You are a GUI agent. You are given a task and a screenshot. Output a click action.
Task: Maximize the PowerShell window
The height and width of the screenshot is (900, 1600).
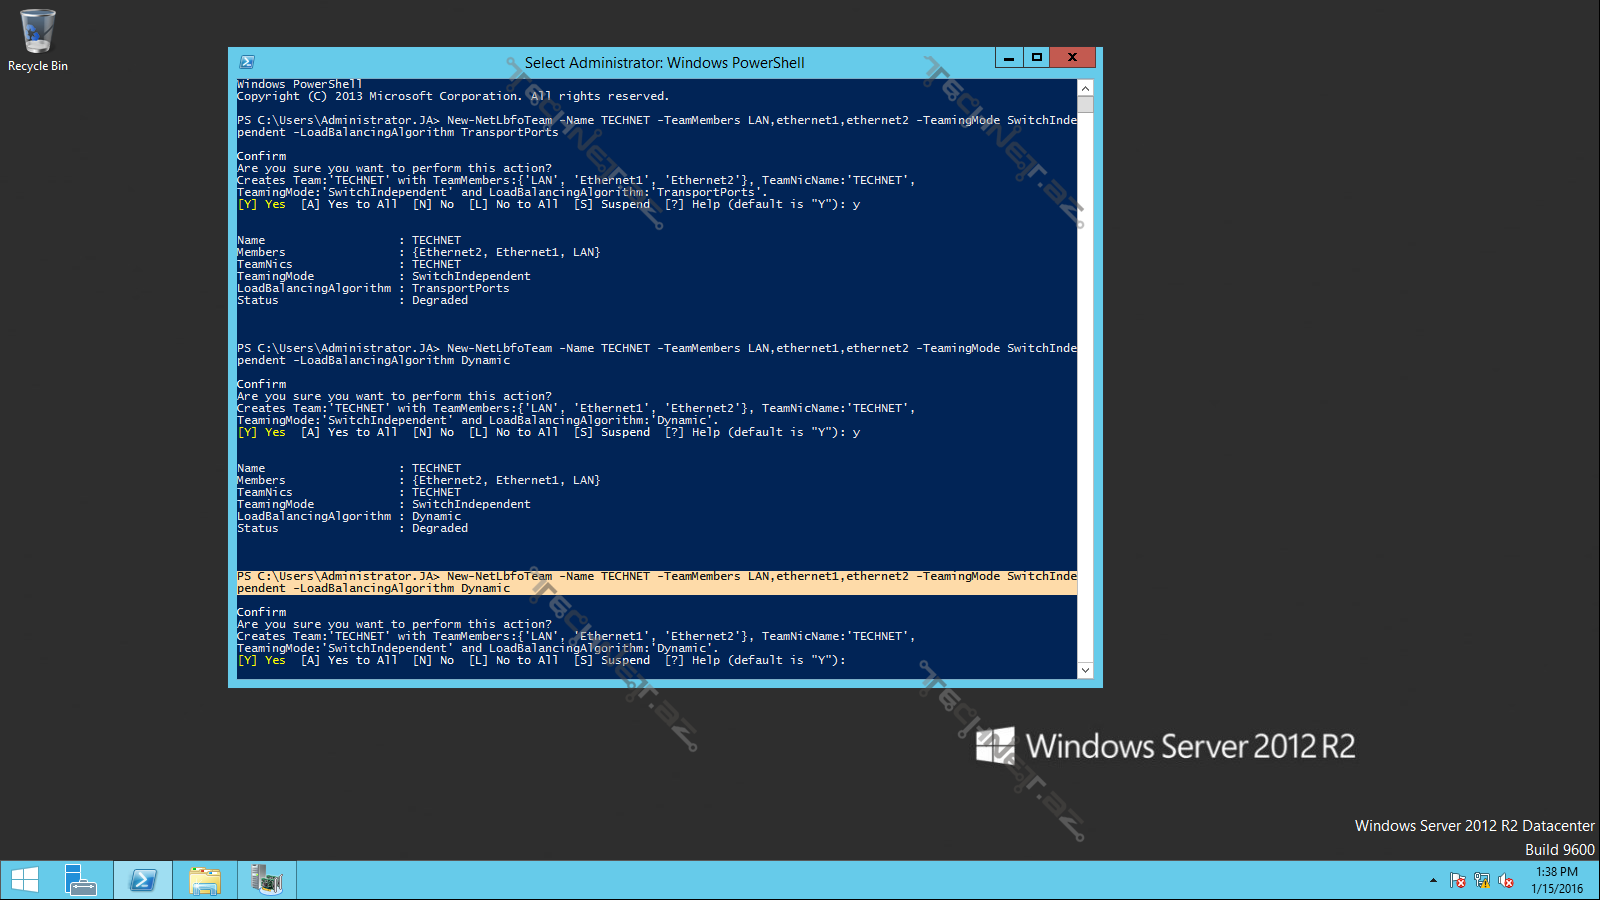coord(1037,58)
